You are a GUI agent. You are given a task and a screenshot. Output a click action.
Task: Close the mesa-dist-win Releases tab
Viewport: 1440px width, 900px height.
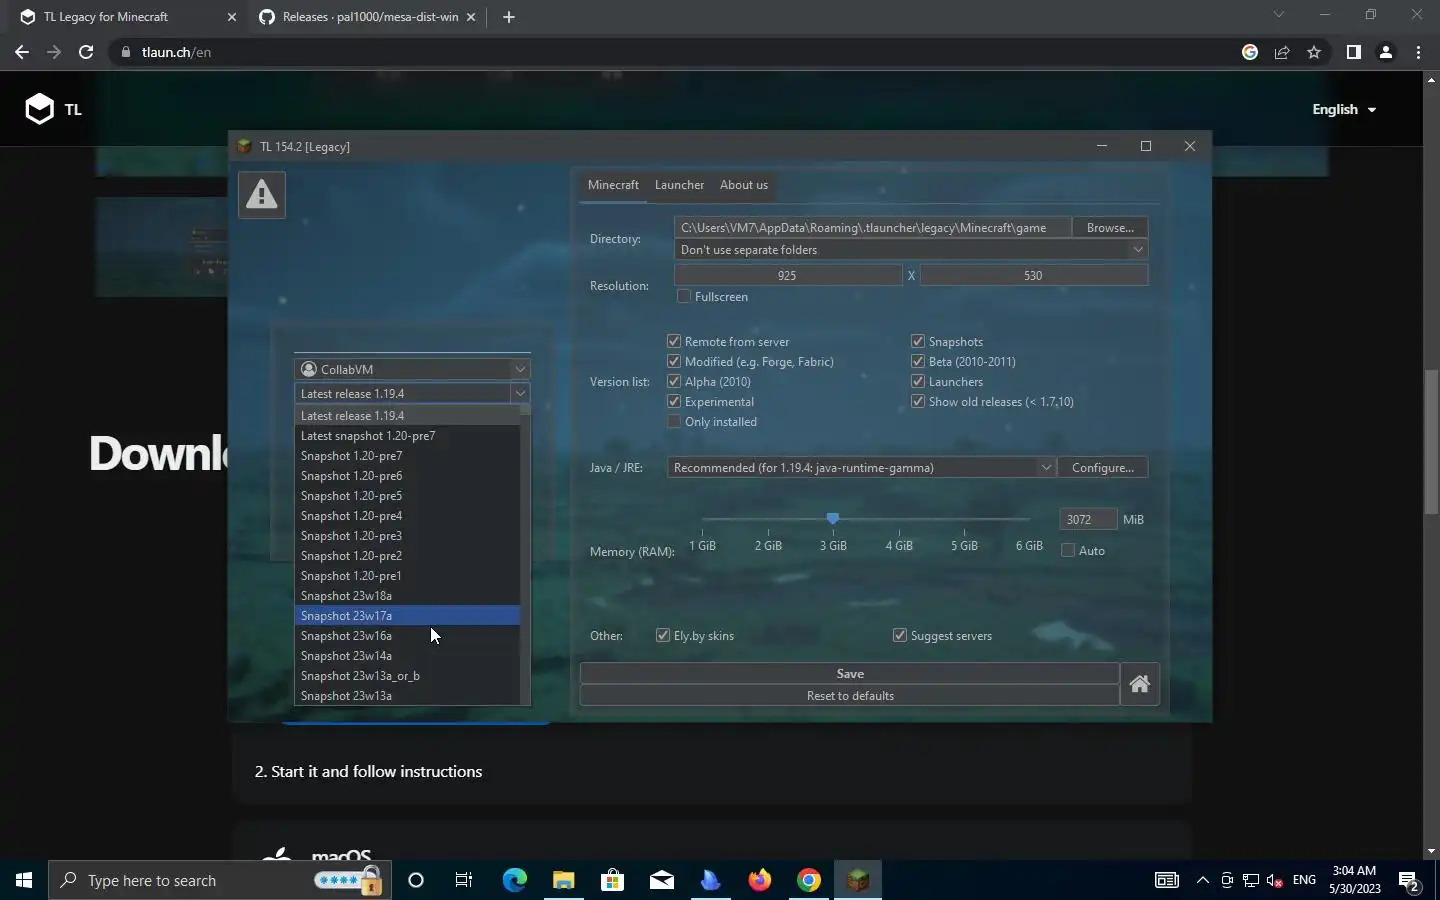click(x=471, y=17)
